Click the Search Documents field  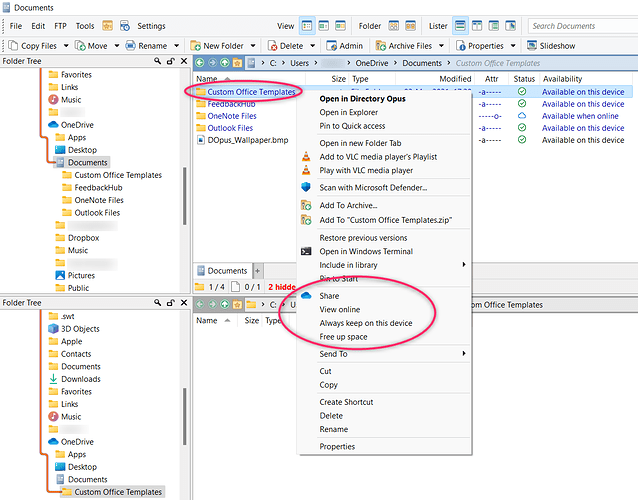[583, 26]
